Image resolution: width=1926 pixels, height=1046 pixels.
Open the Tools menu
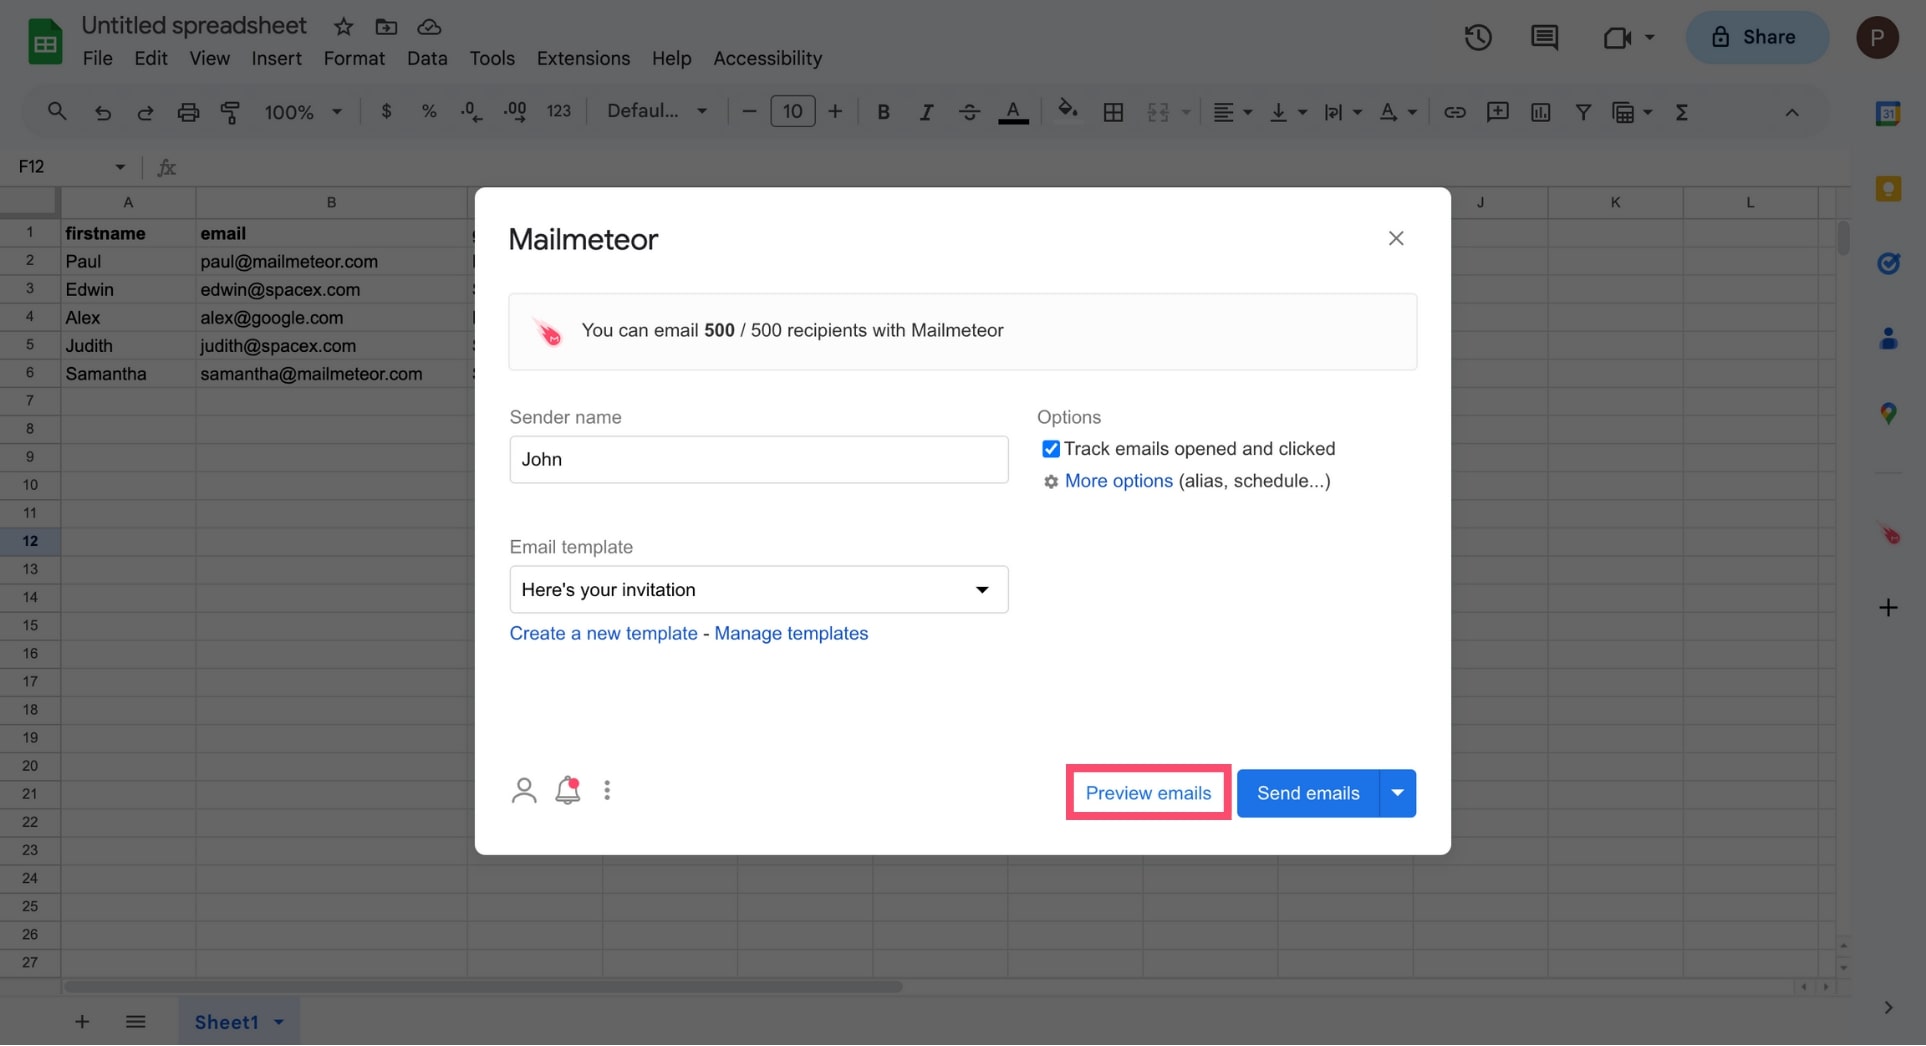pos(492,58)
